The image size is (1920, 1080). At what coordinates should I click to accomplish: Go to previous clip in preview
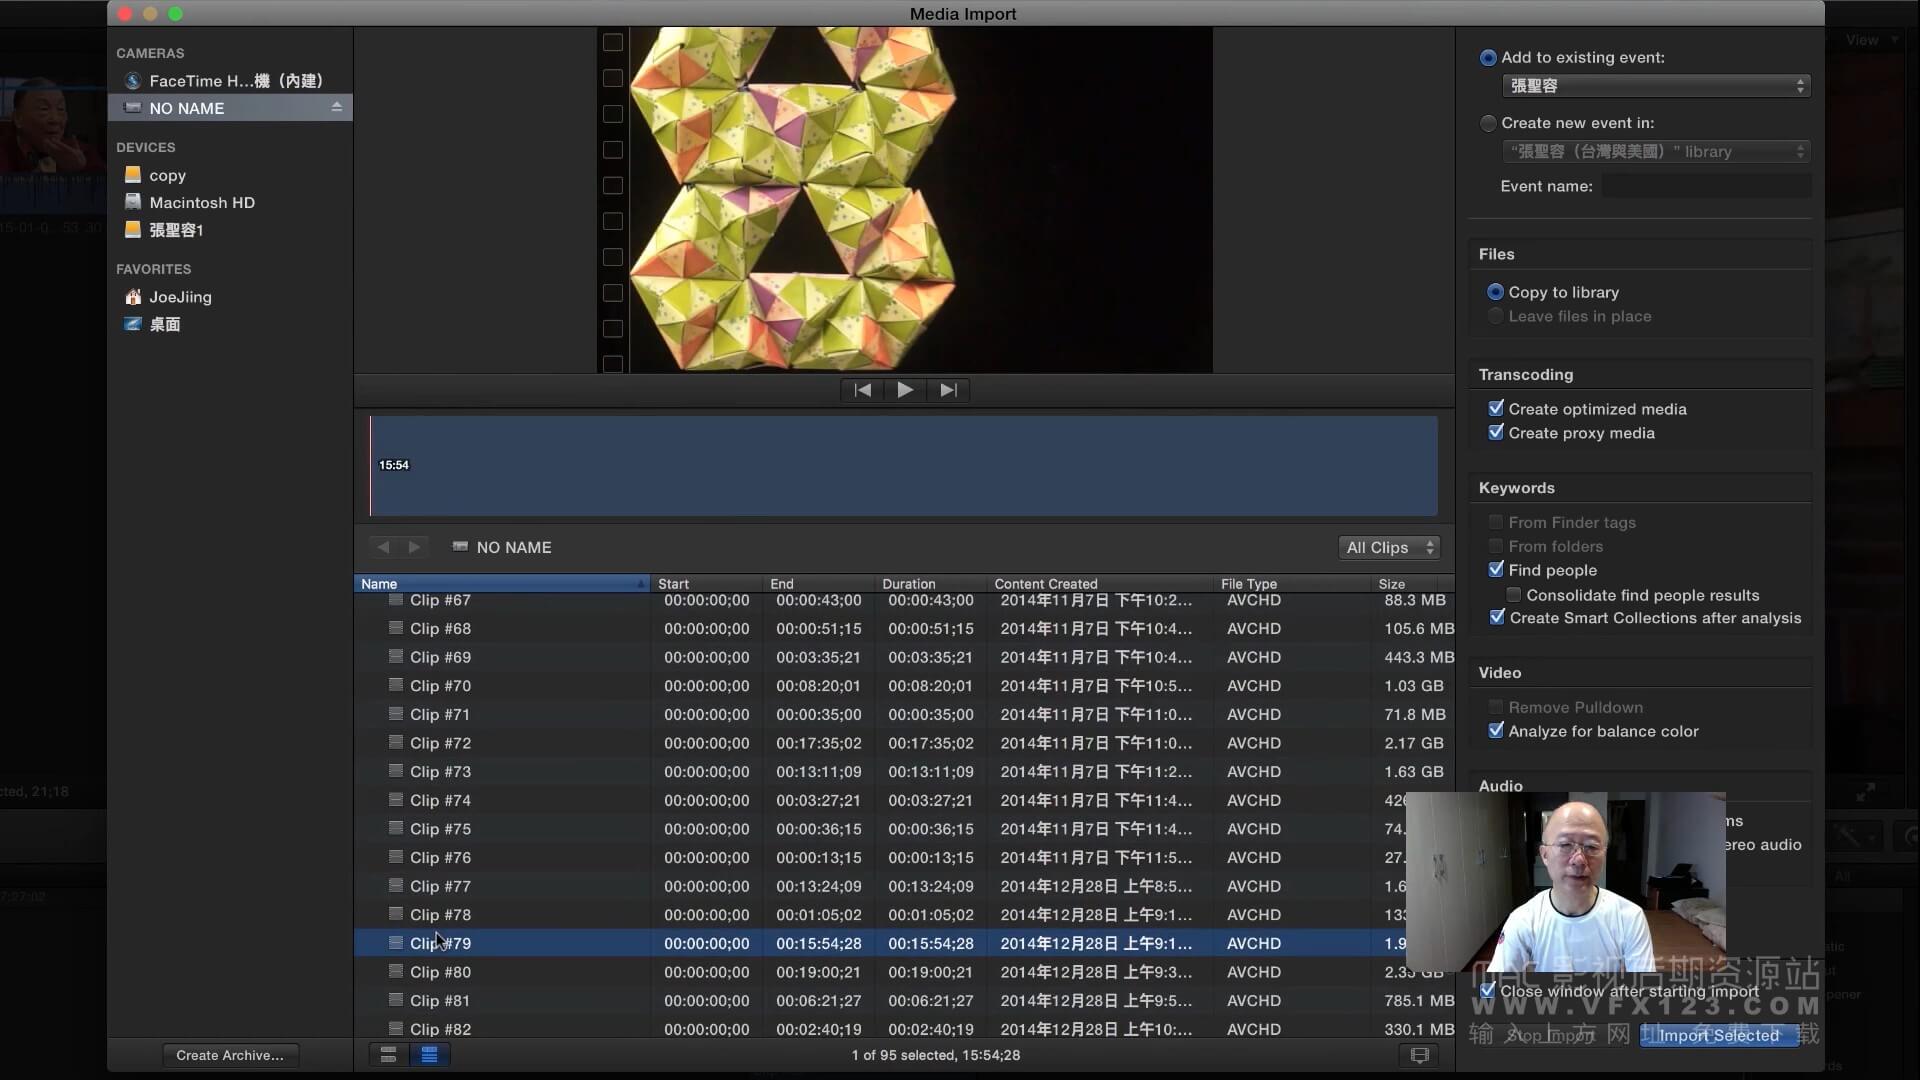click(862, 390)
